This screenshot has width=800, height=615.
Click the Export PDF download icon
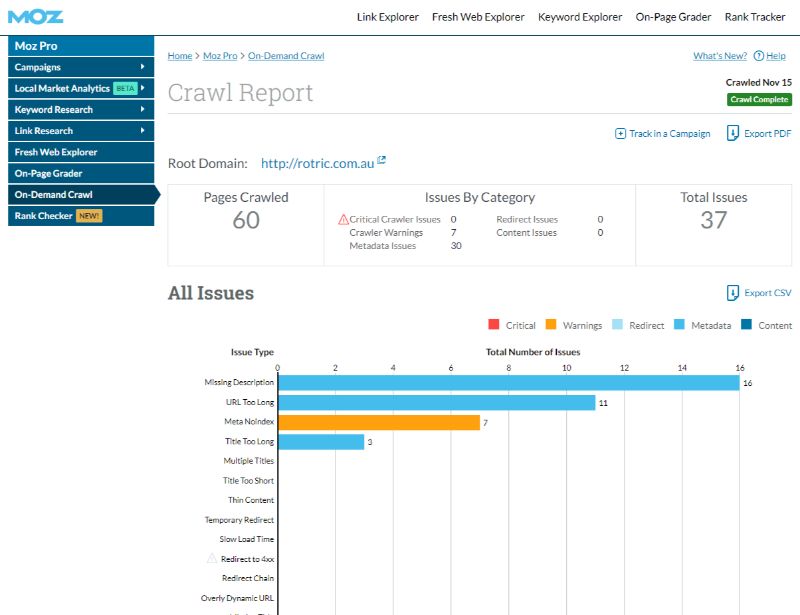[x=733, y=133]
